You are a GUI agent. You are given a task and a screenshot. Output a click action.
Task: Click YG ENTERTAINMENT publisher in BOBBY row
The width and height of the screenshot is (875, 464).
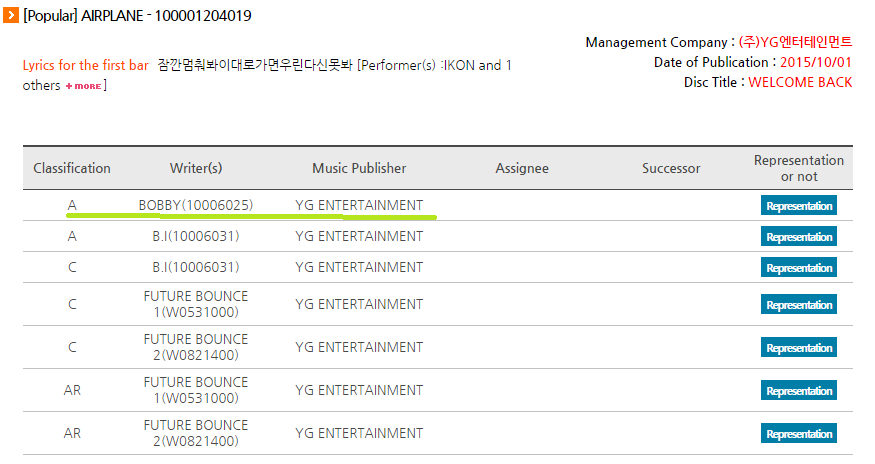click(x=359, y=205)
